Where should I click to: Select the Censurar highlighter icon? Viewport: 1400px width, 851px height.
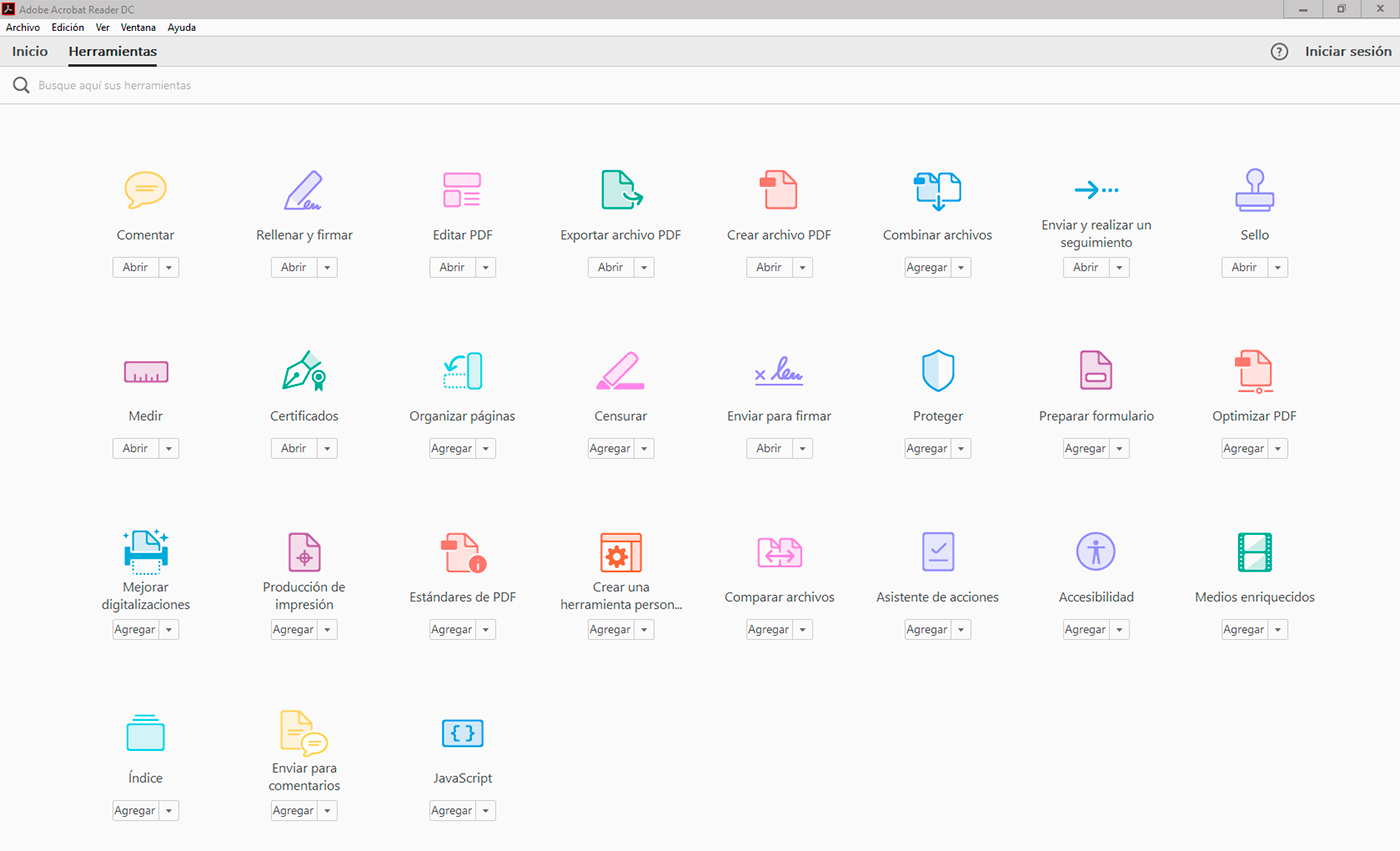click(621, 370)
